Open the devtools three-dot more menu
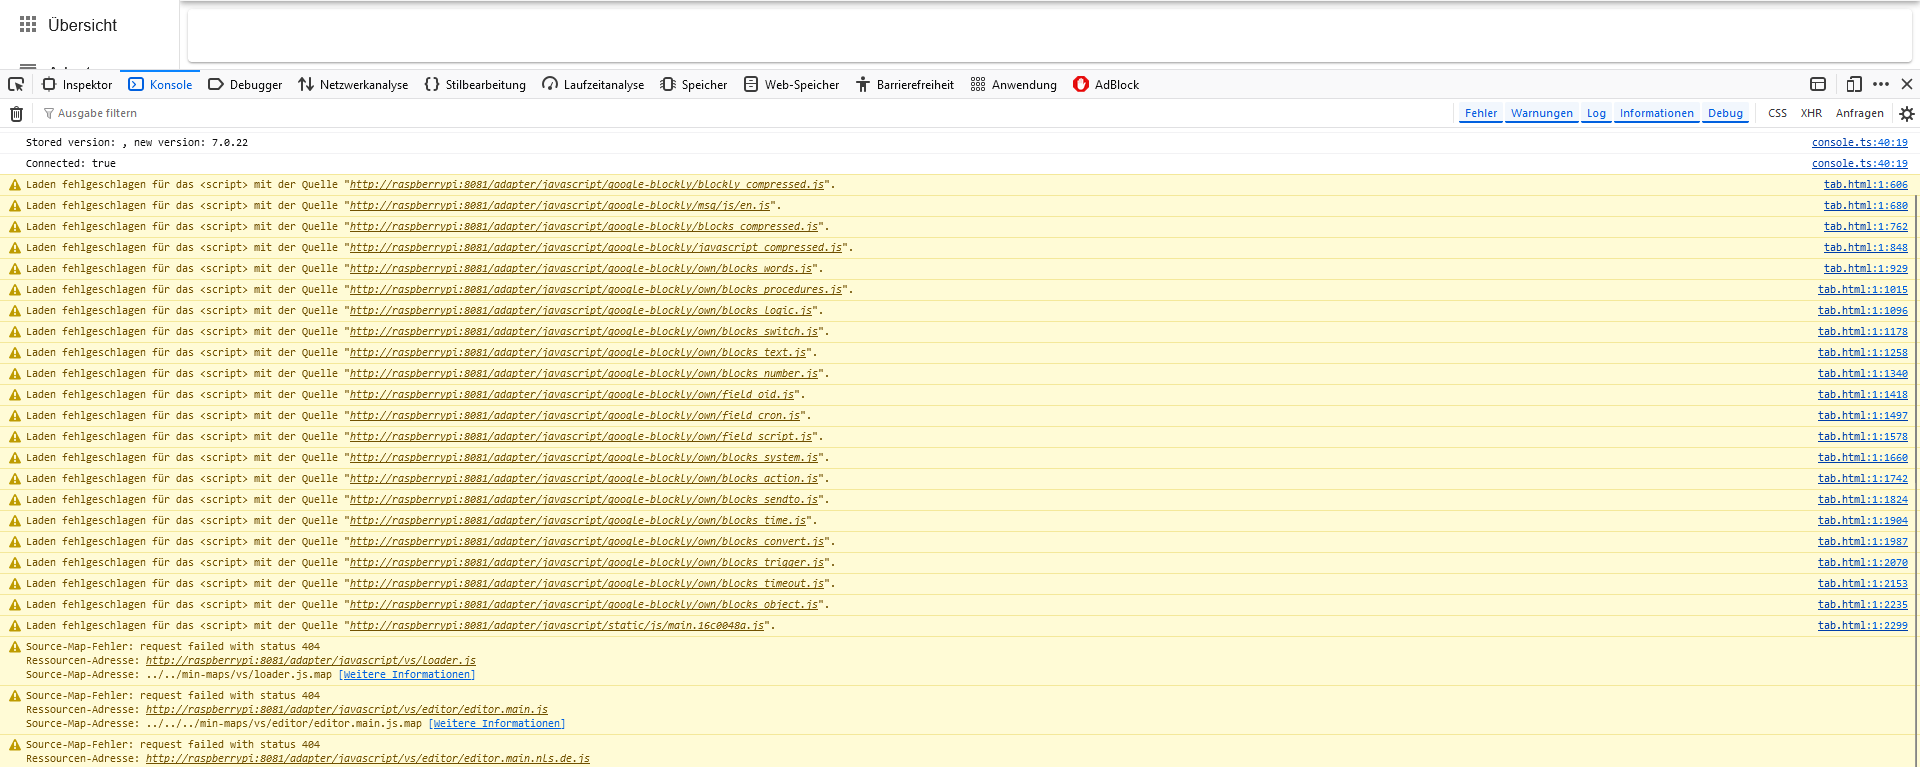1920x767 pixels. [x=1881, y=85]
